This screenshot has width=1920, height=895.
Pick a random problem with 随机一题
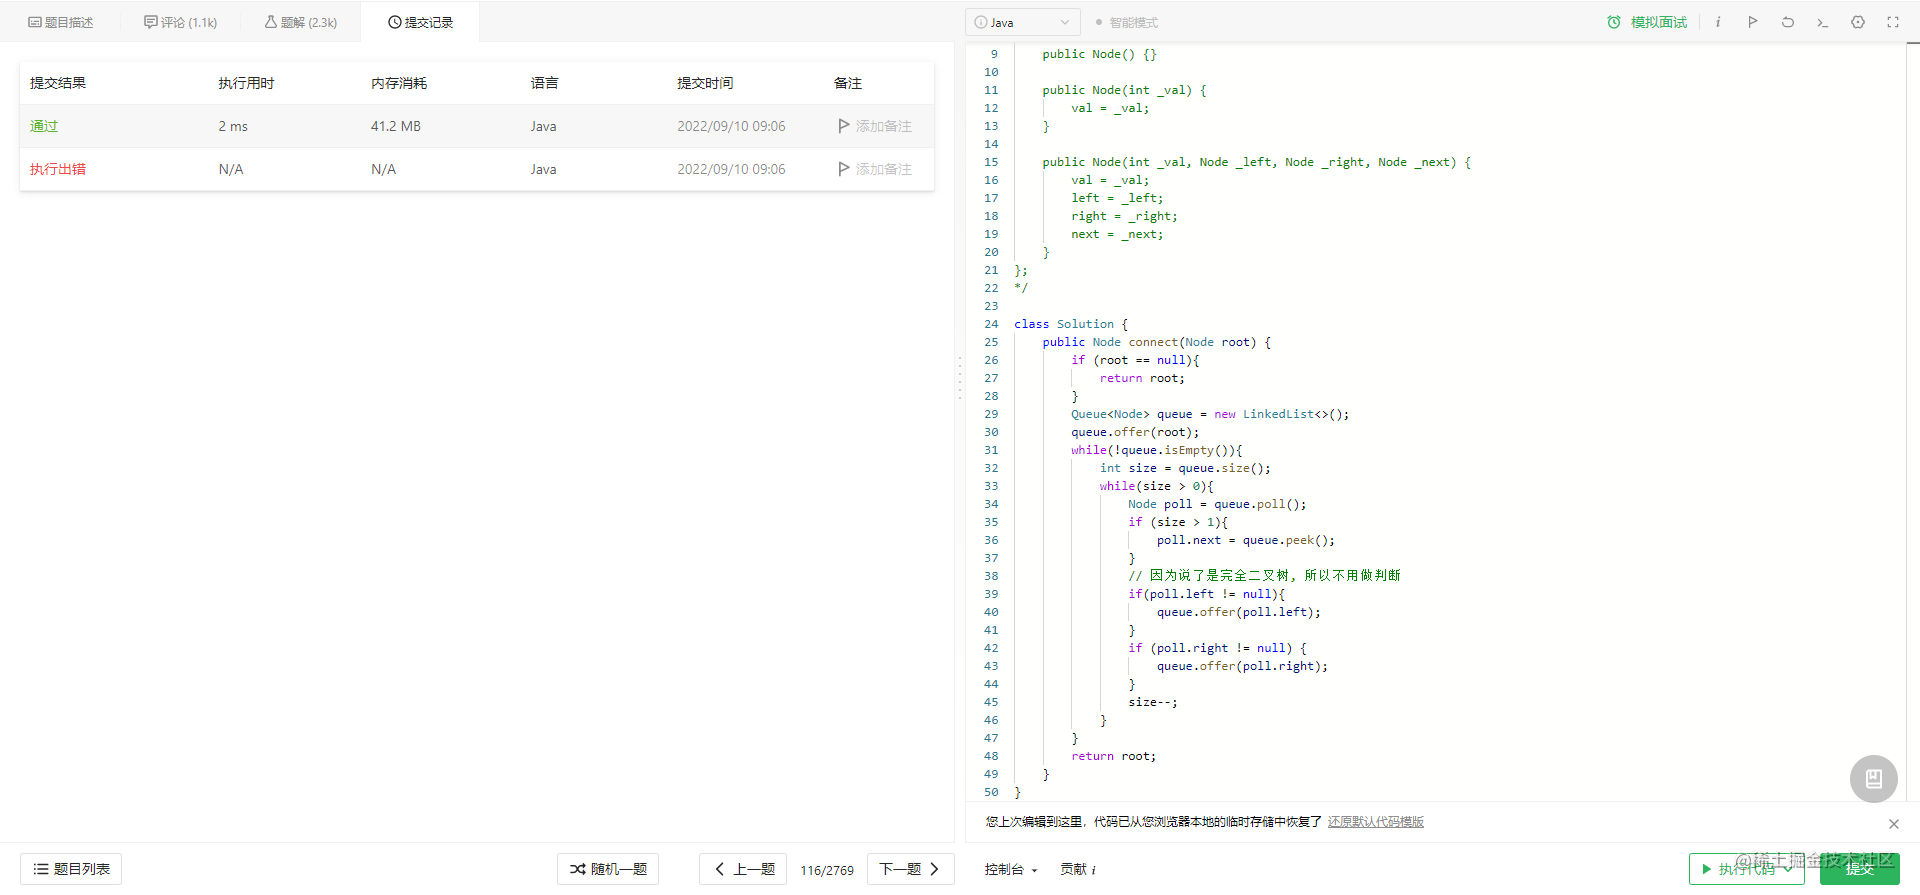click(x=608, y=869)
